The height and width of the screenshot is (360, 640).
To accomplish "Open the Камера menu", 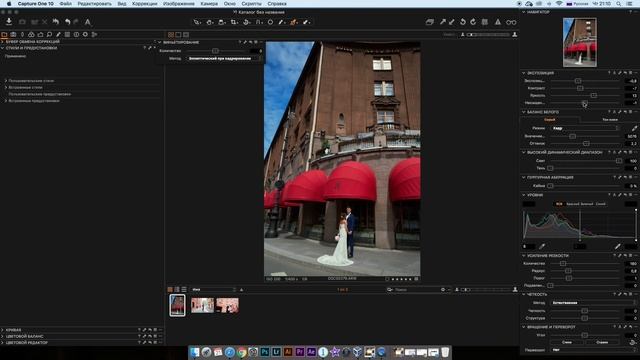I will [x=209, y=4].
